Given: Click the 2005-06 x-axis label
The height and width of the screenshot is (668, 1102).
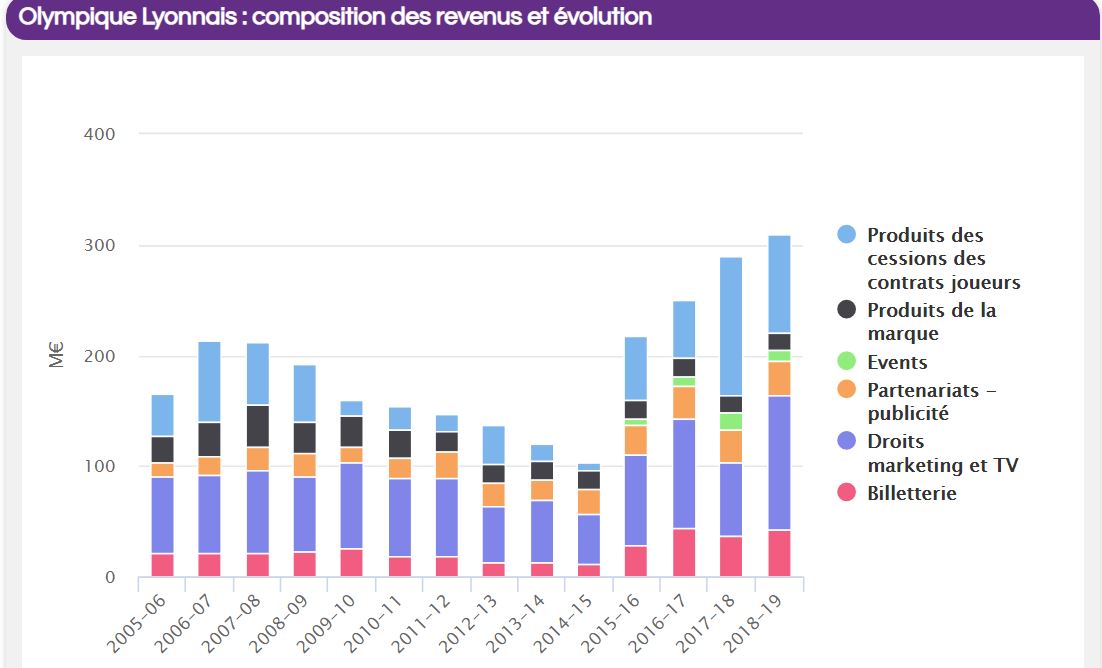Looking at the screenshot, I should tap(138, 622).
